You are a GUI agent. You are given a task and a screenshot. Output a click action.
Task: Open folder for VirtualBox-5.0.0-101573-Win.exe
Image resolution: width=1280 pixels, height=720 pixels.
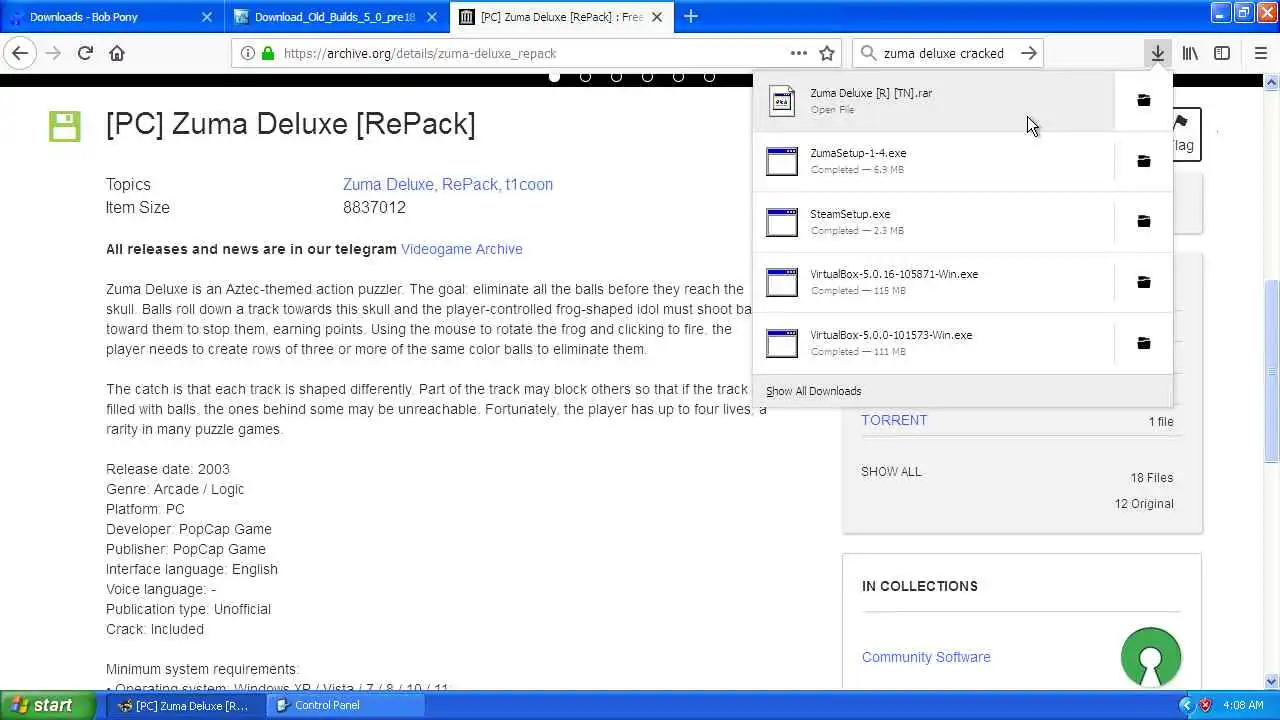[x=1143, y=343]
